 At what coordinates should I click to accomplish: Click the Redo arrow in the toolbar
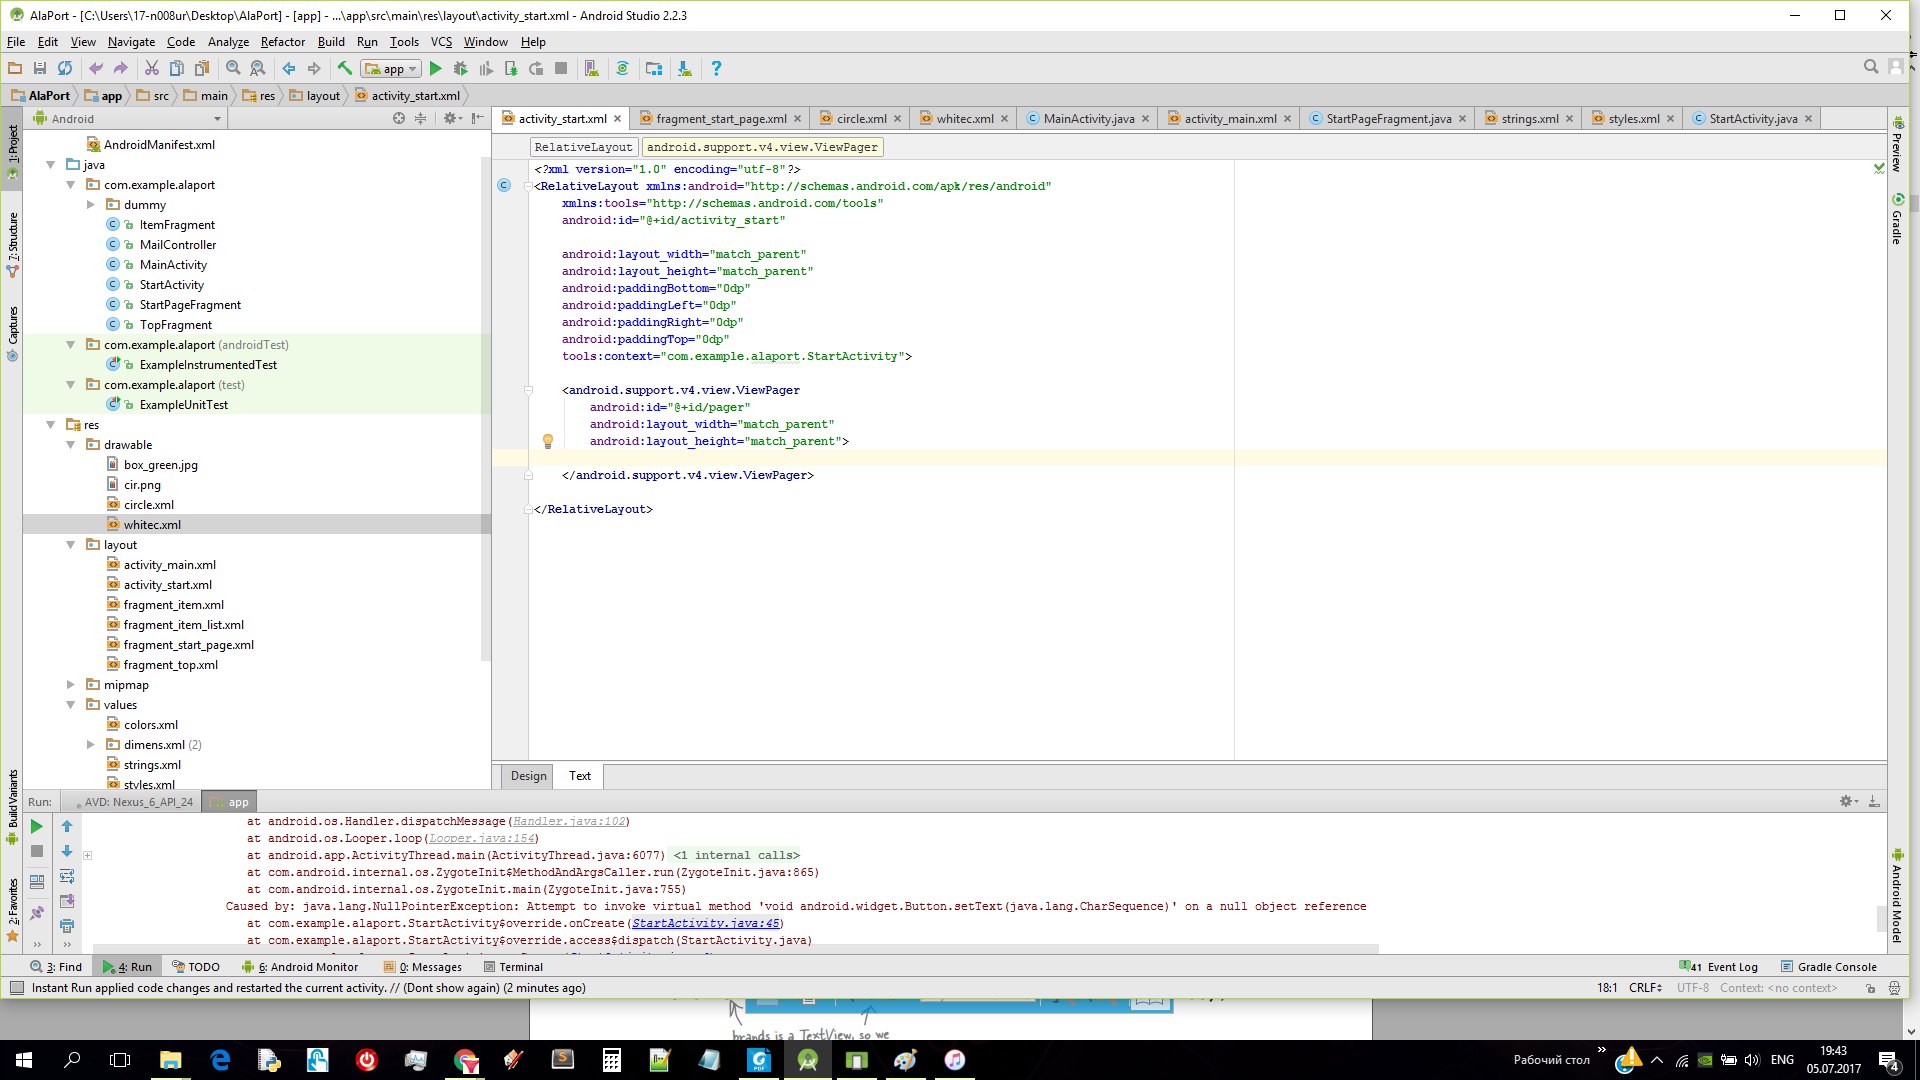[121, 68]
